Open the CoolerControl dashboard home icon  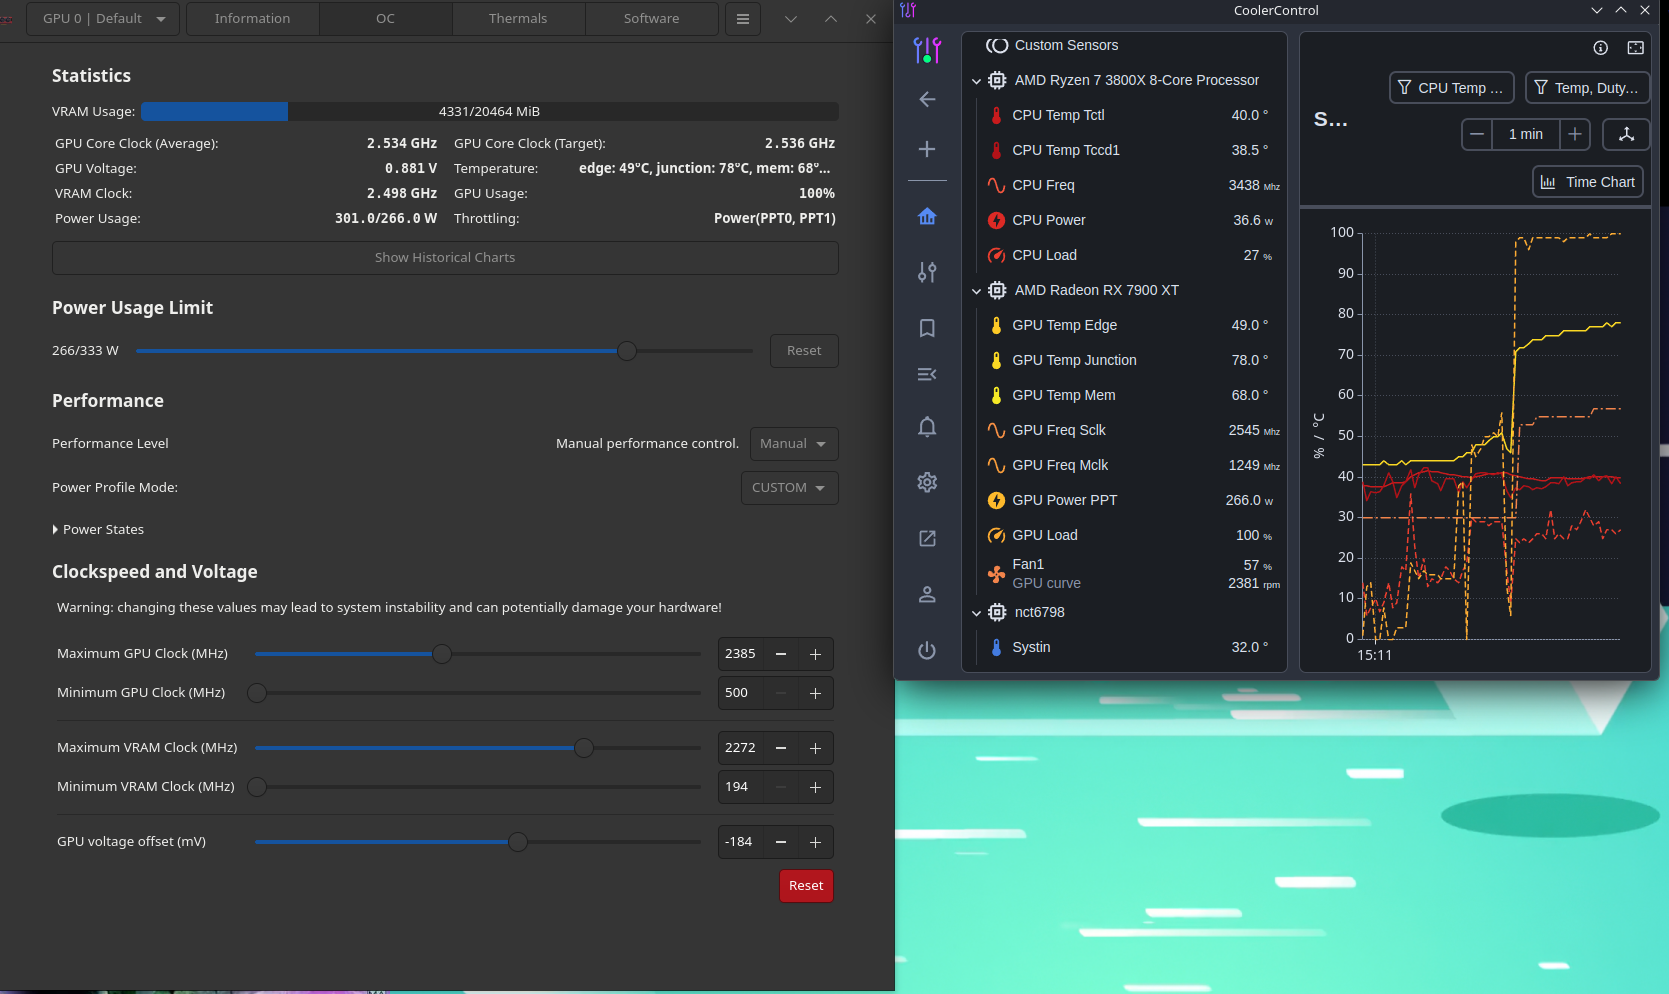pyautogui.click(x=927, y=216)
